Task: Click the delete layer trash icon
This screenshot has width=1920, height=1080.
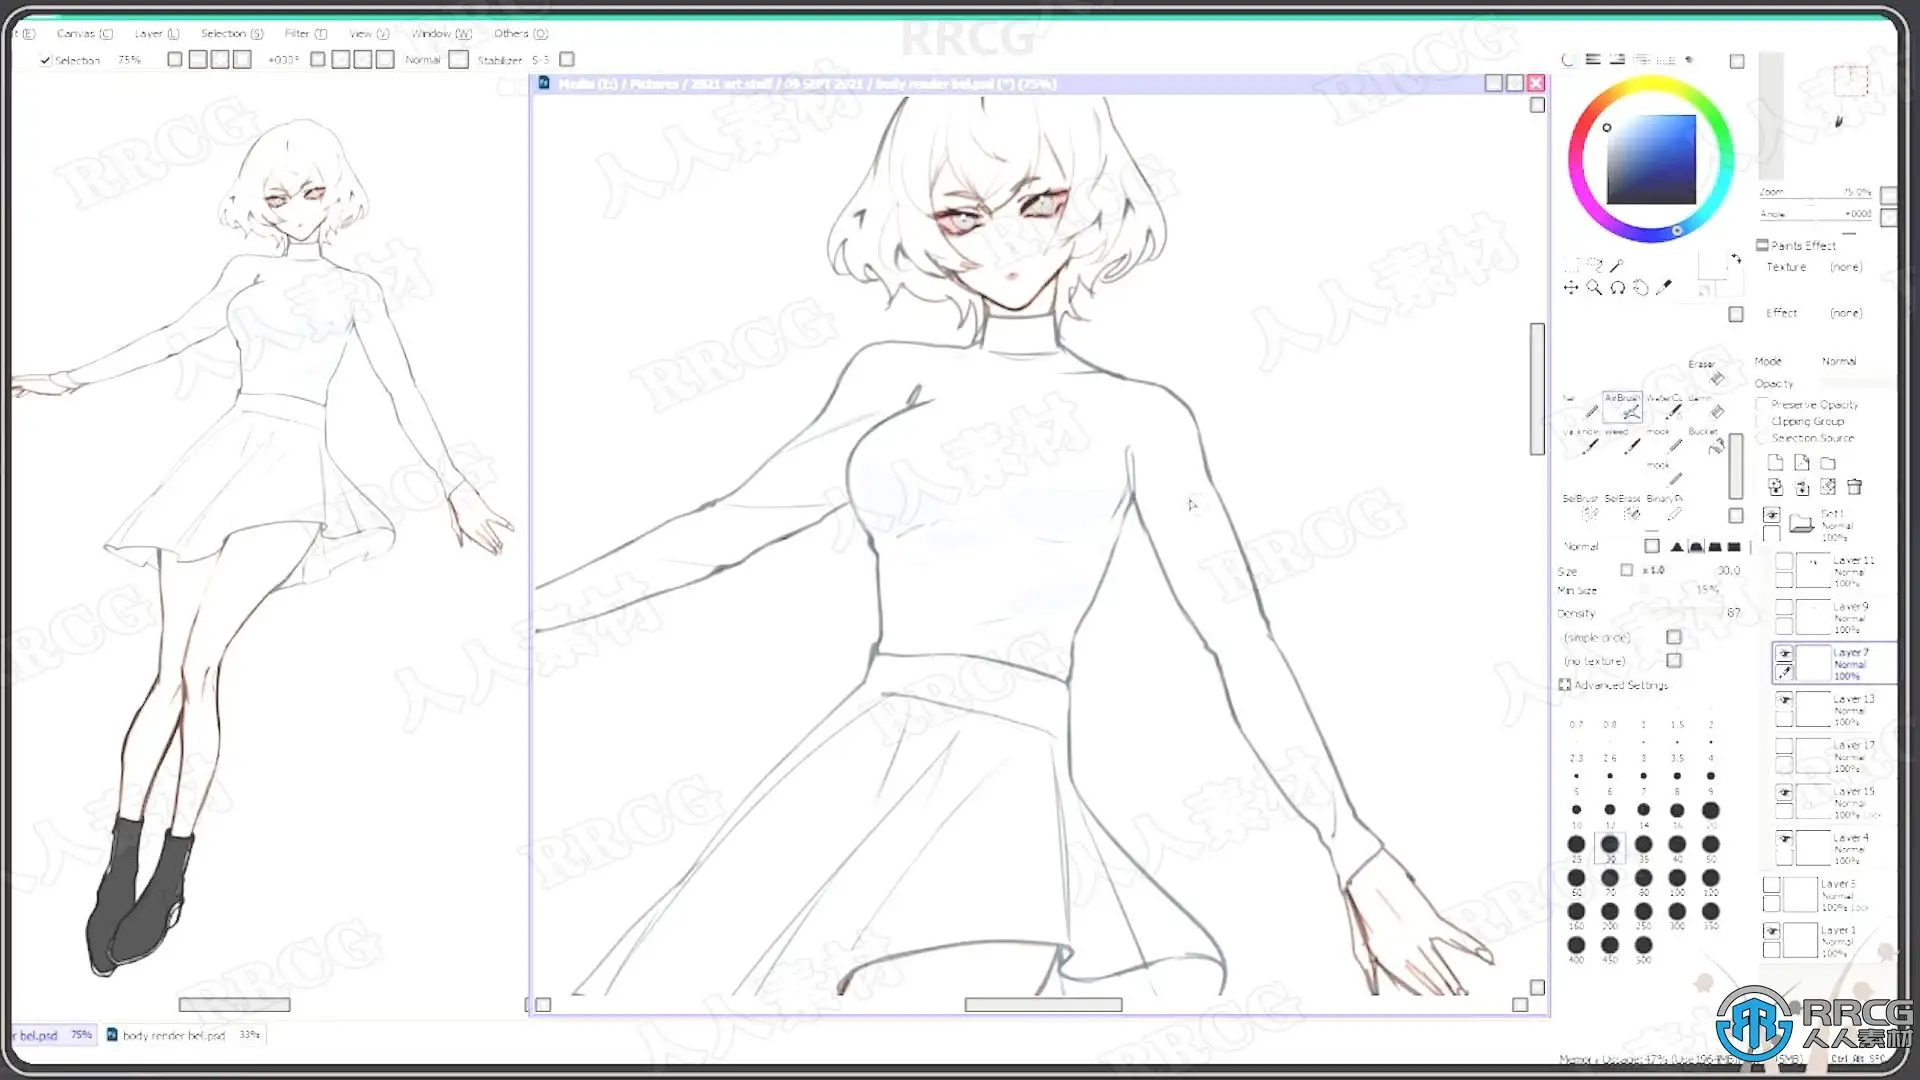Action: pyautogui.click(x=1854, y=487)
